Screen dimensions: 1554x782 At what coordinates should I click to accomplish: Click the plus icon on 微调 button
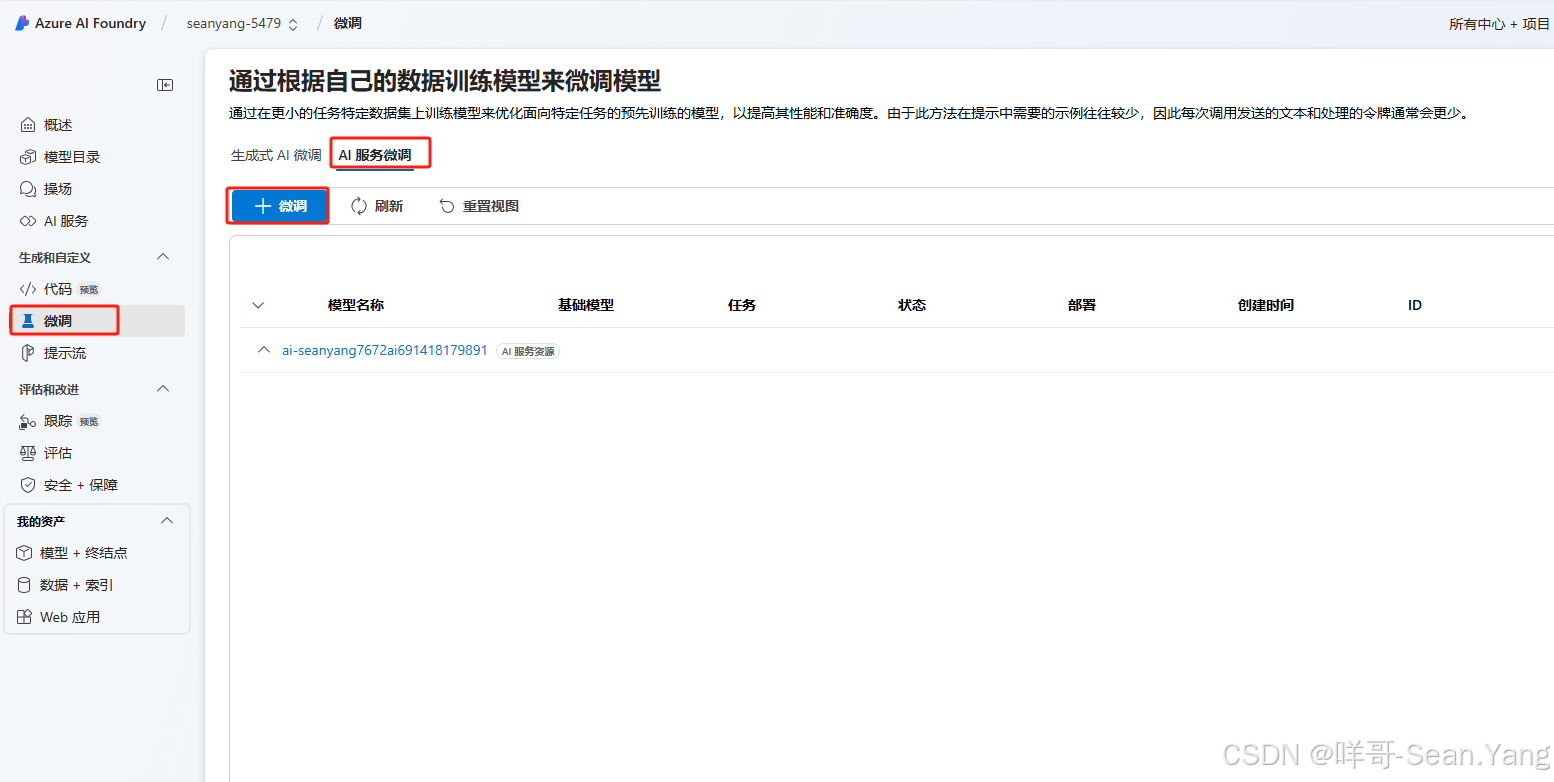263,206
